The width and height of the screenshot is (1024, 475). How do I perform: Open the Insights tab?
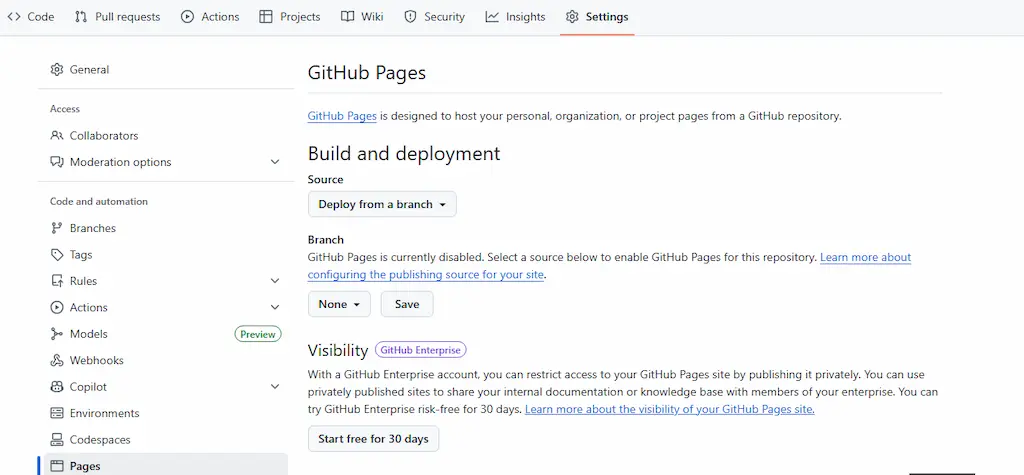[516, 17]
